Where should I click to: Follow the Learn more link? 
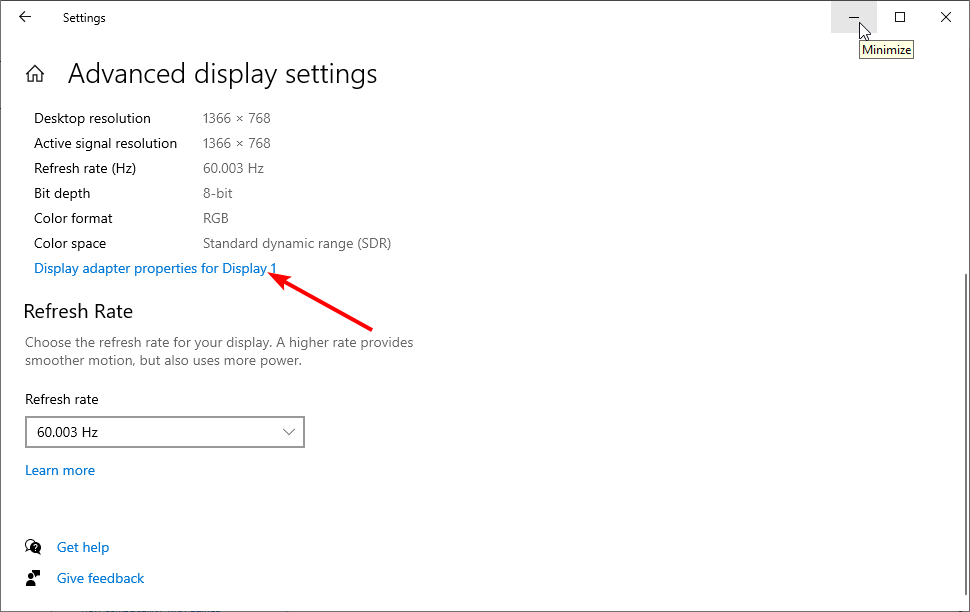60,470
